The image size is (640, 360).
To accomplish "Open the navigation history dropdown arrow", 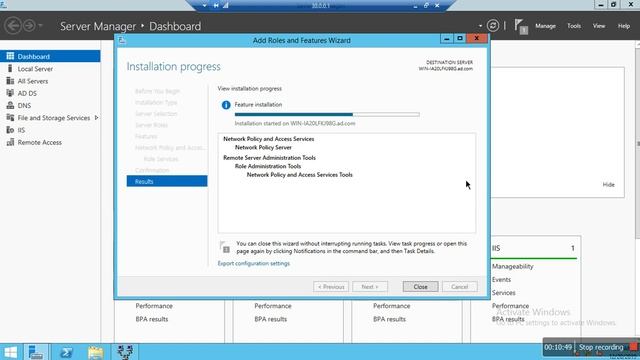I will 40,26.
